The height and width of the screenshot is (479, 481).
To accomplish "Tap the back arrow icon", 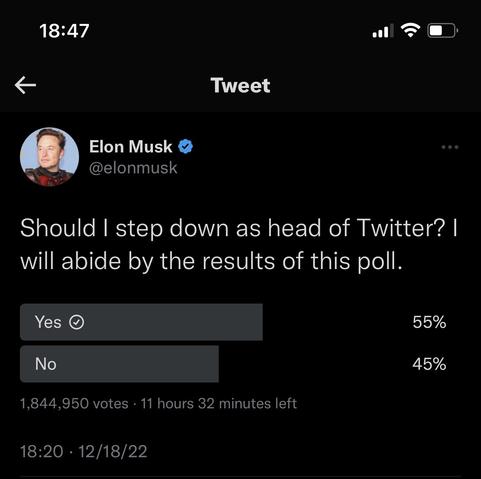I will pos(25,85).
